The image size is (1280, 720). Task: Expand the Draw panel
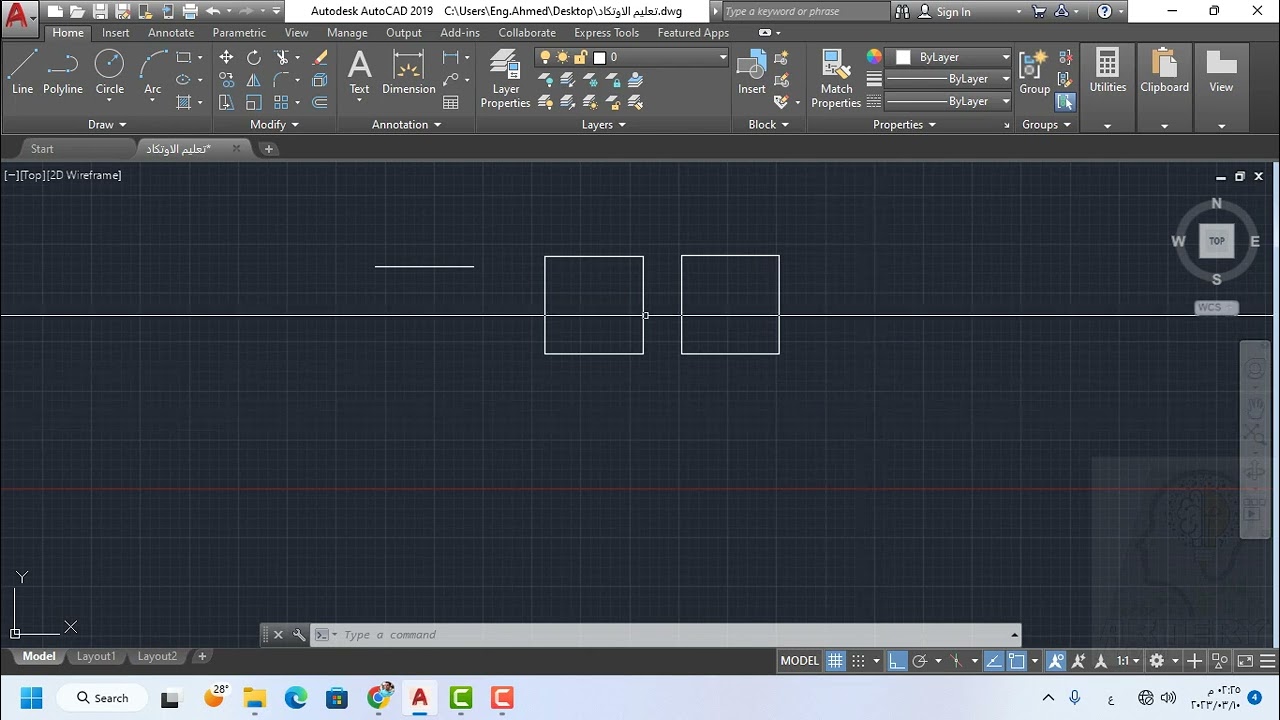[x=107, y=125]
